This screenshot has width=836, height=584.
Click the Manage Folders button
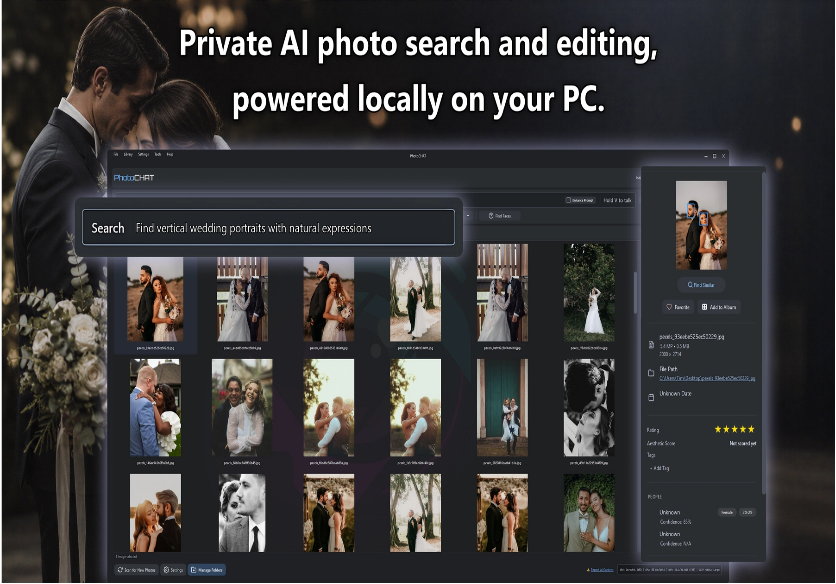pos(207,570)
